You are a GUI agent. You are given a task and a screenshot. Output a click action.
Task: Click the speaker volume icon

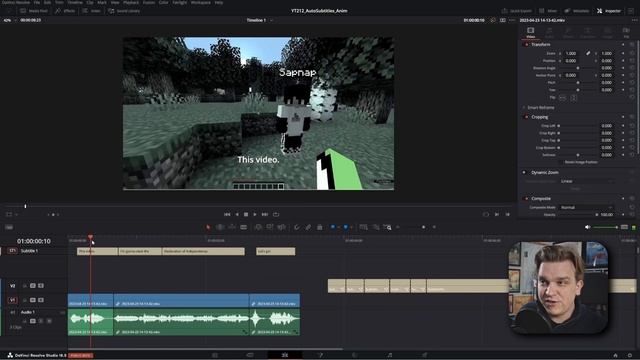(x=588, y=227)
